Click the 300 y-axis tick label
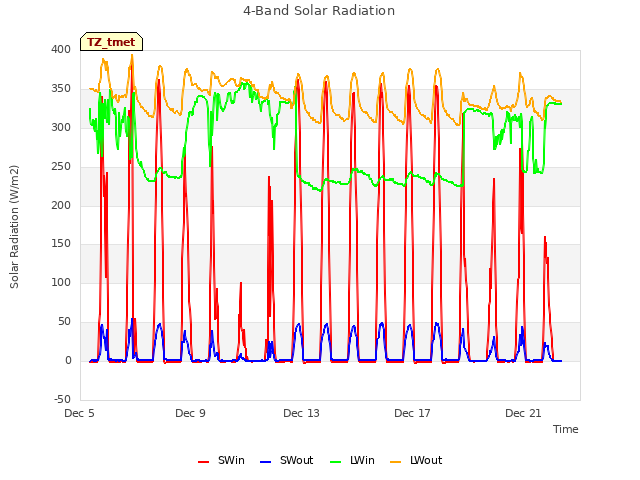The image size is (640, 480). (61, 127)
